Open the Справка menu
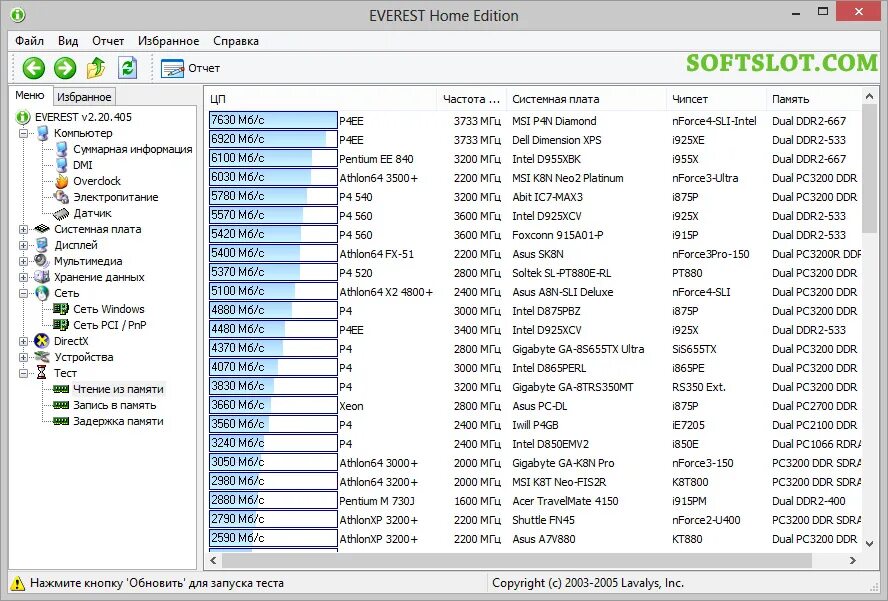The height and width of the screenshot is (601, 888). coord(236,41)
